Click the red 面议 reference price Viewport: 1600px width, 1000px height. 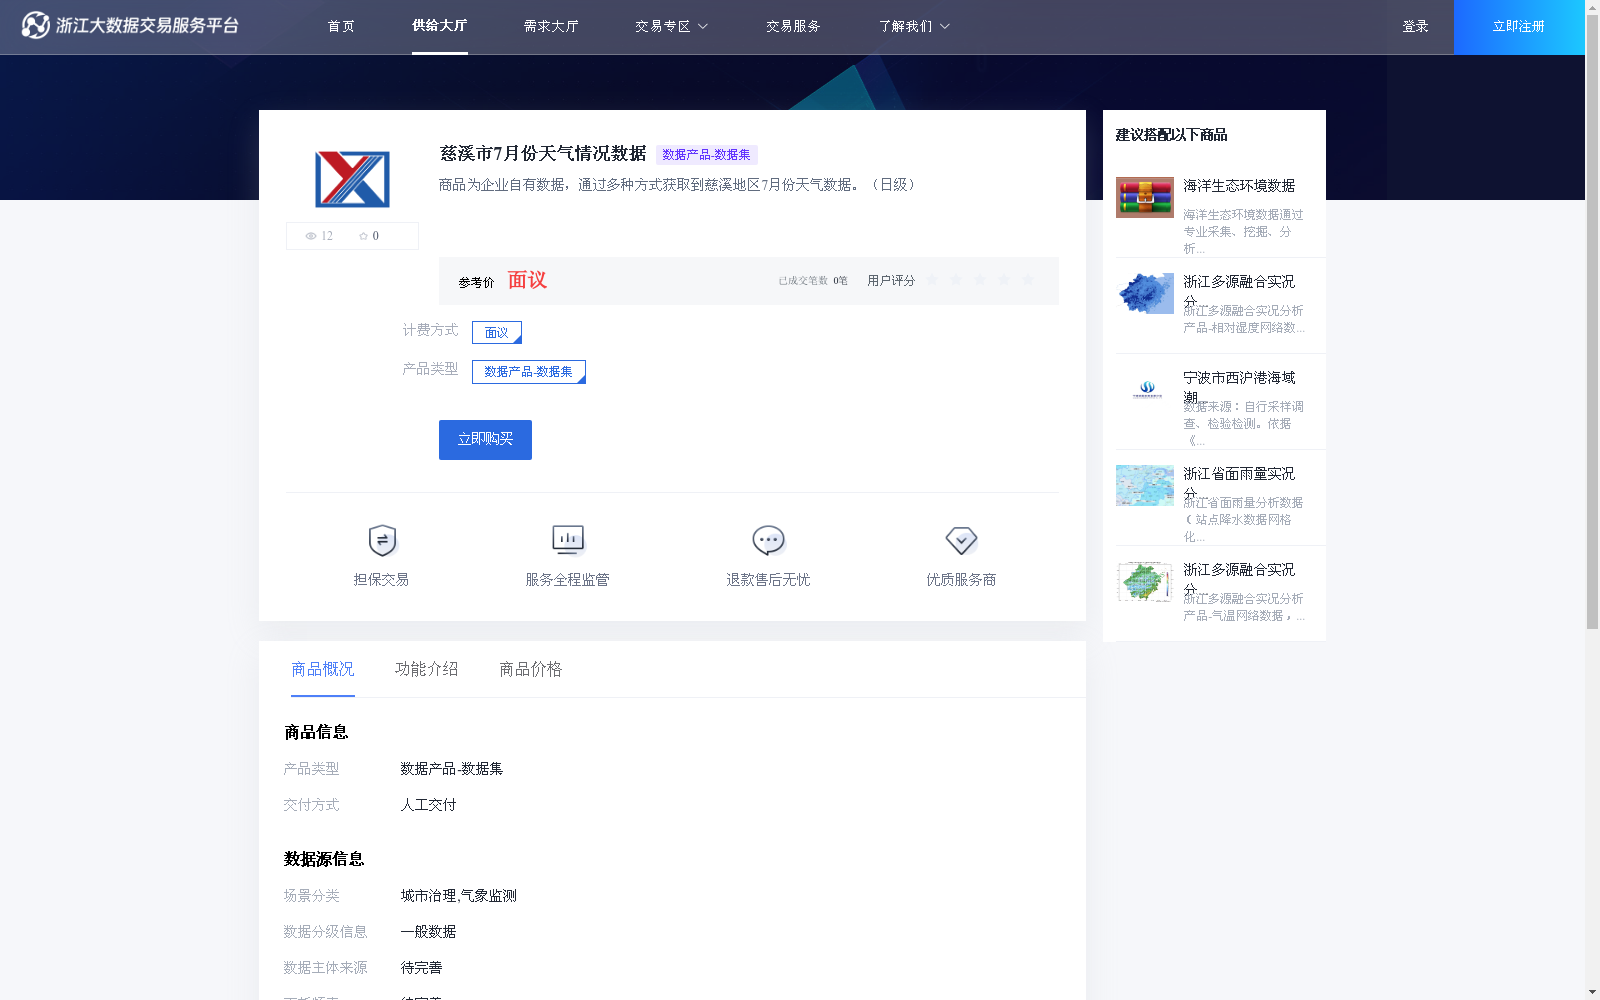[527, 280]
